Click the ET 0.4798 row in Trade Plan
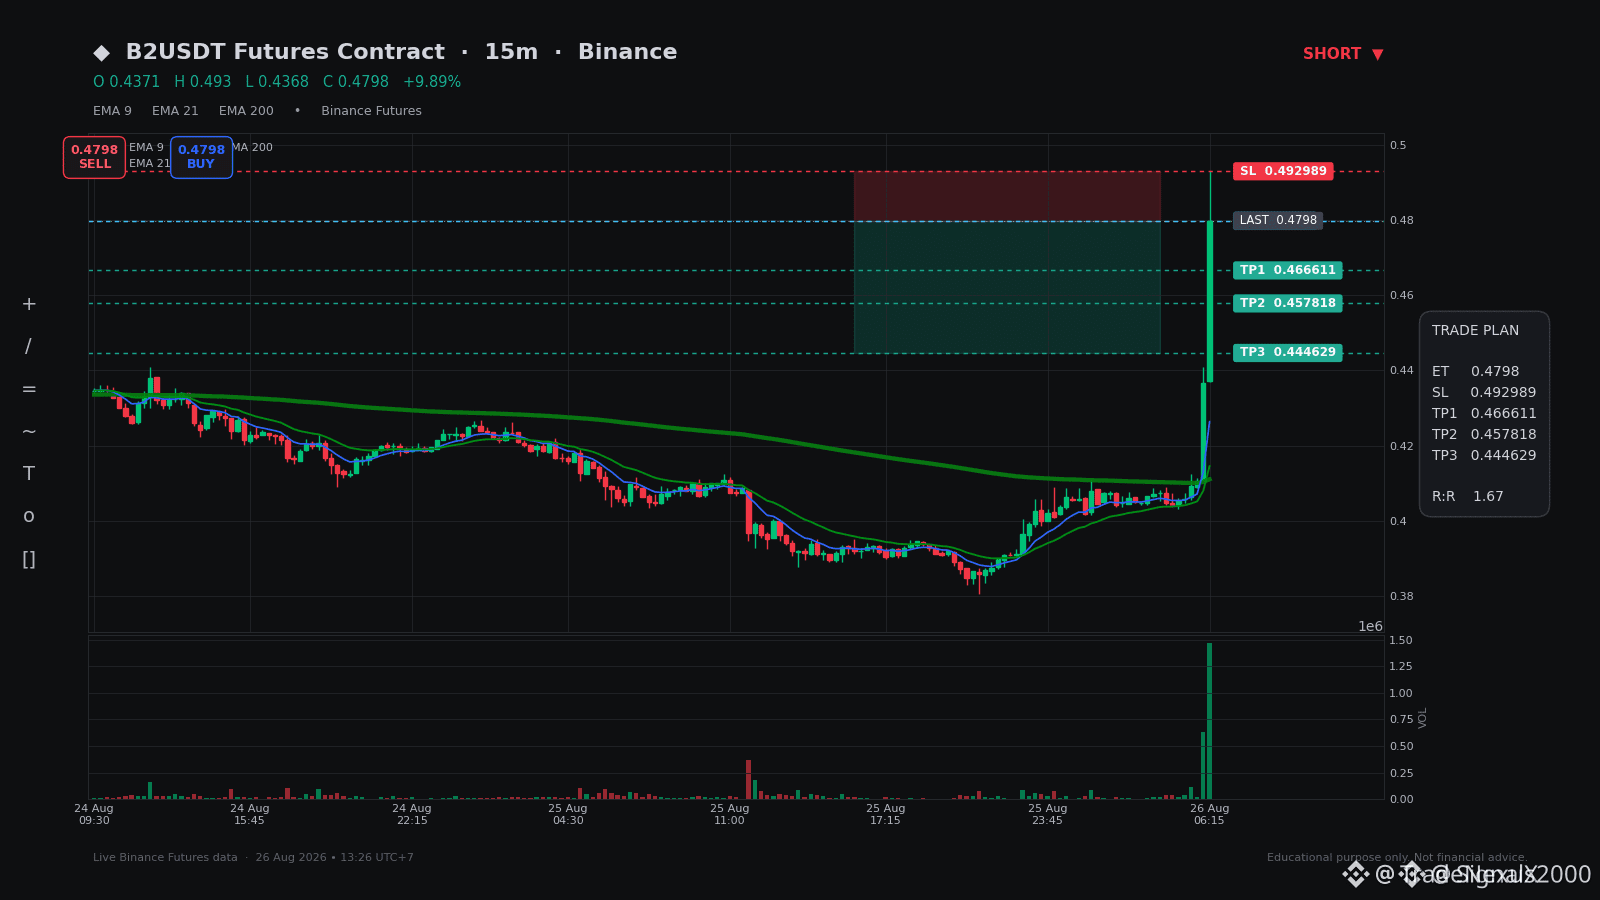1600x900 pixels. coord(1475,372)
